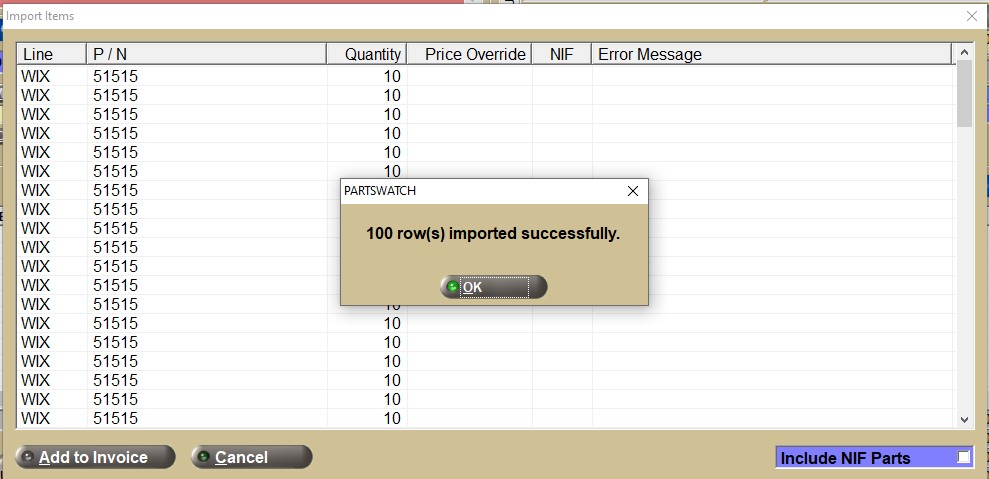Click the scroll up arrow of the item list
The width and height of the screenshot is (989, 479).
(x=964, y=51)
